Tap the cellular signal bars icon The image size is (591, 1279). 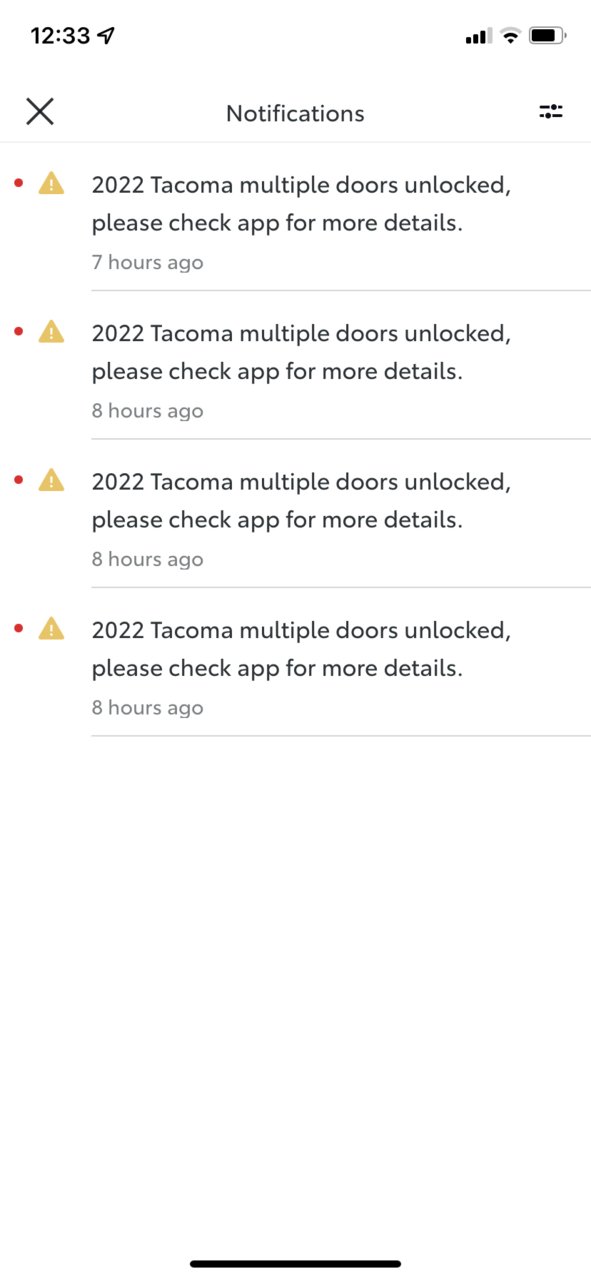[x=478, y=37]
